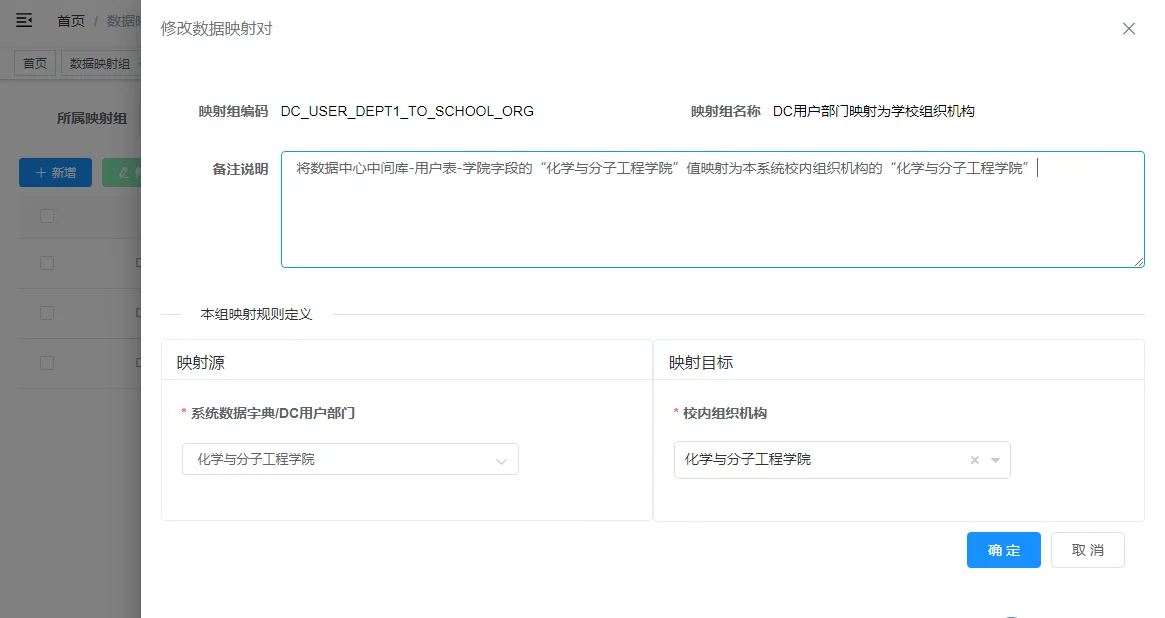The image size is (1165, 618).
Task: Check the first data row checkbox
Action: pyautogui.click(x=47, y=263)
